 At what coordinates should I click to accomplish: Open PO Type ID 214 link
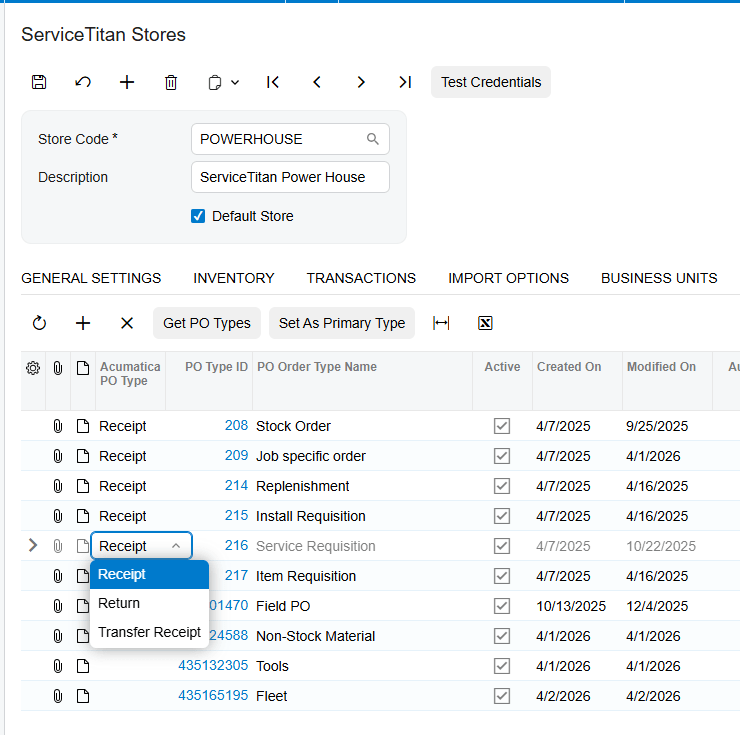click(x=236, y=485)
